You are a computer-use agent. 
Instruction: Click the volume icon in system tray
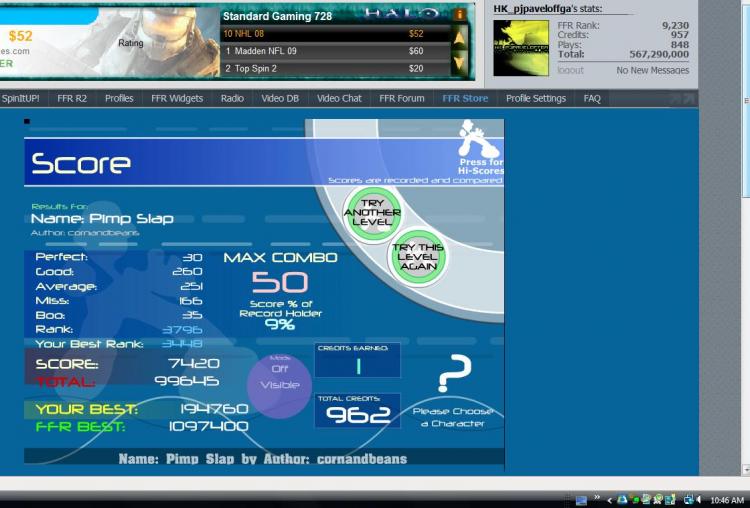coord(699,499)
